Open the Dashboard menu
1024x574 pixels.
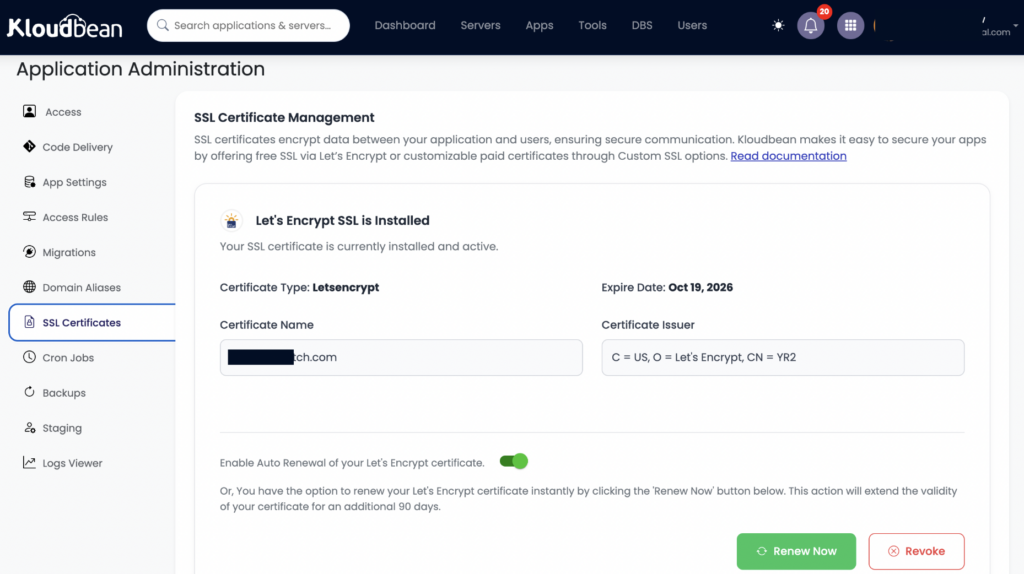pos(405,25)
